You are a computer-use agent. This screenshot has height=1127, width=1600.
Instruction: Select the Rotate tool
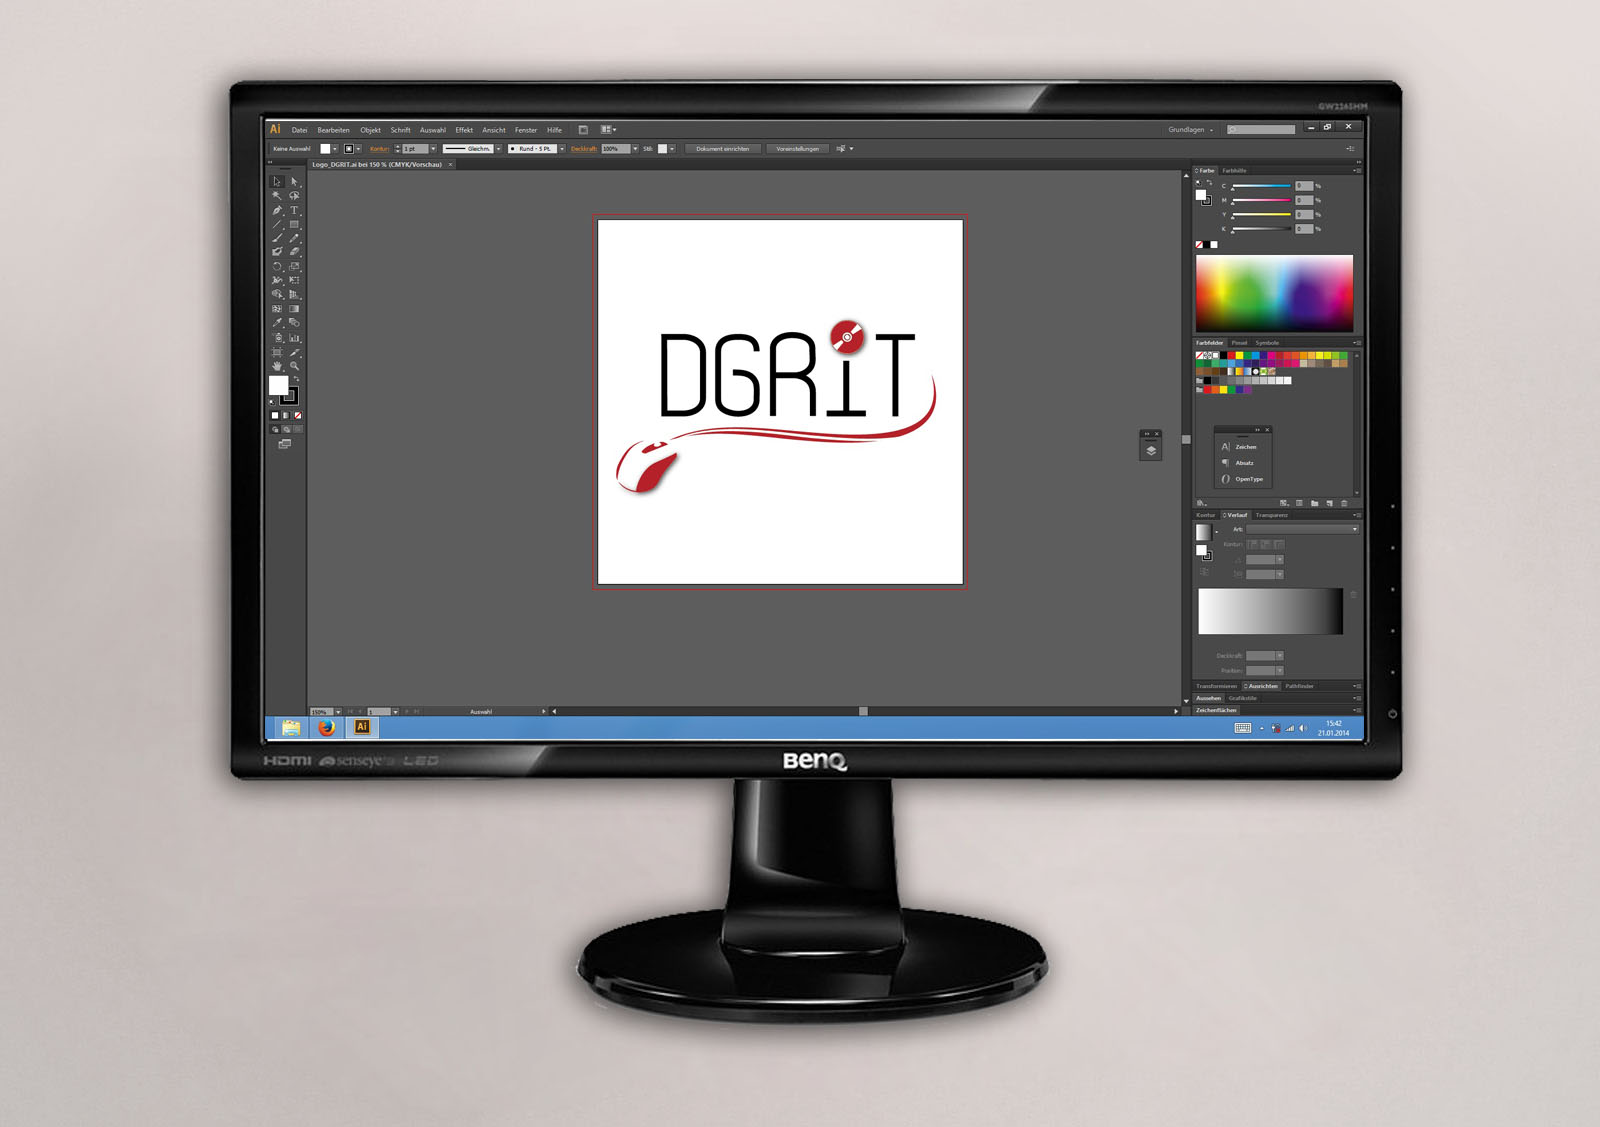[277, 266]
